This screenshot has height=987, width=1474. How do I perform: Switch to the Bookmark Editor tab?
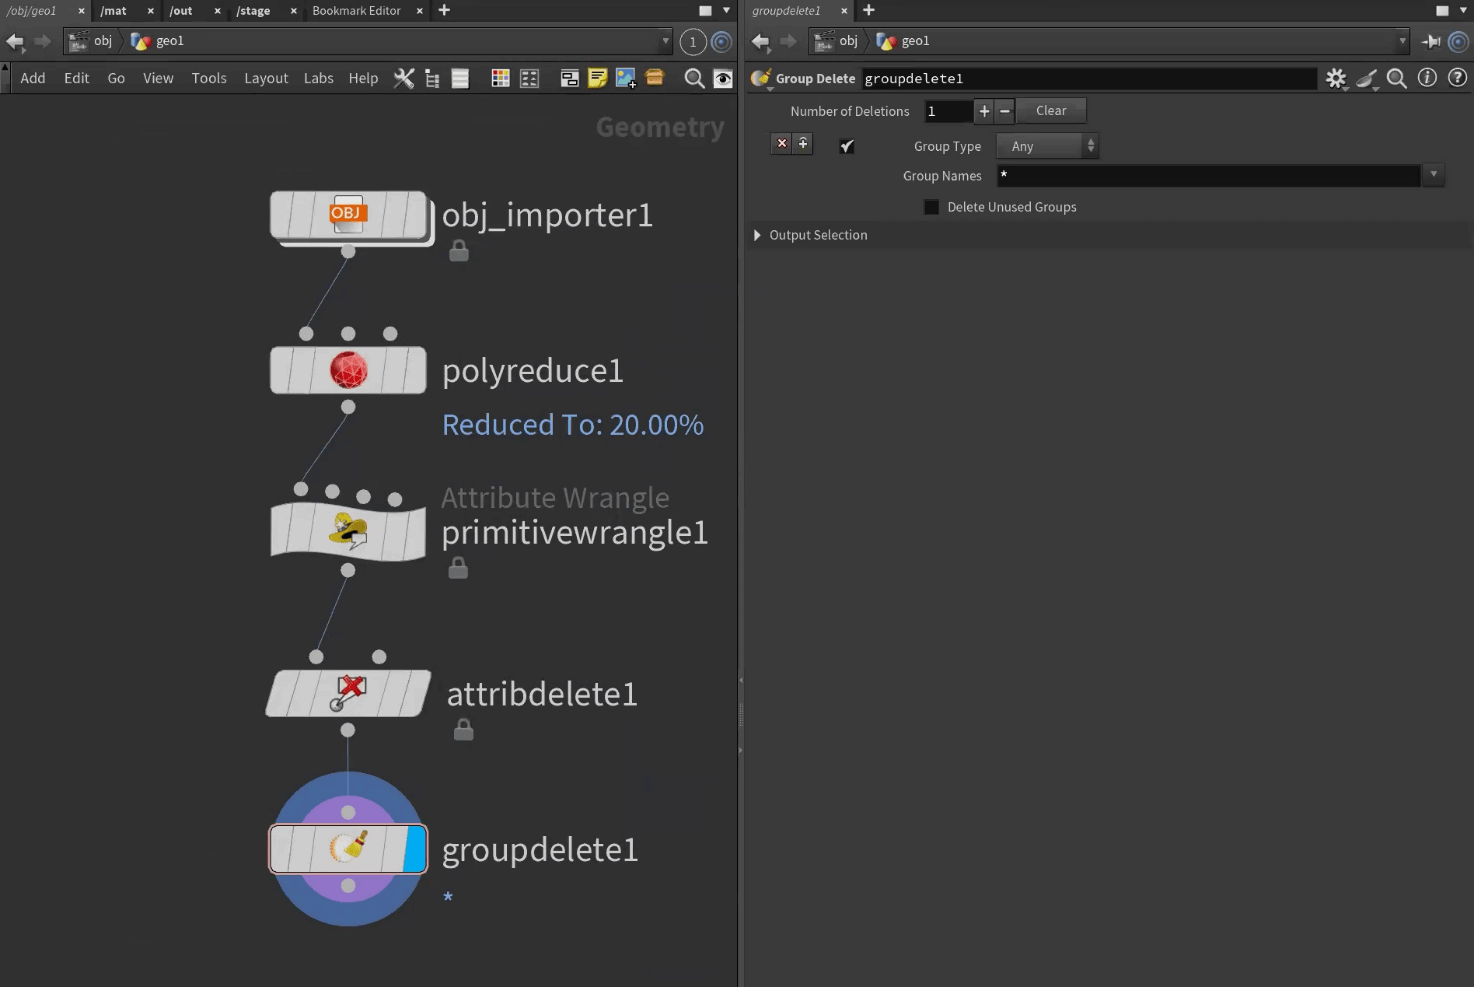356,11
